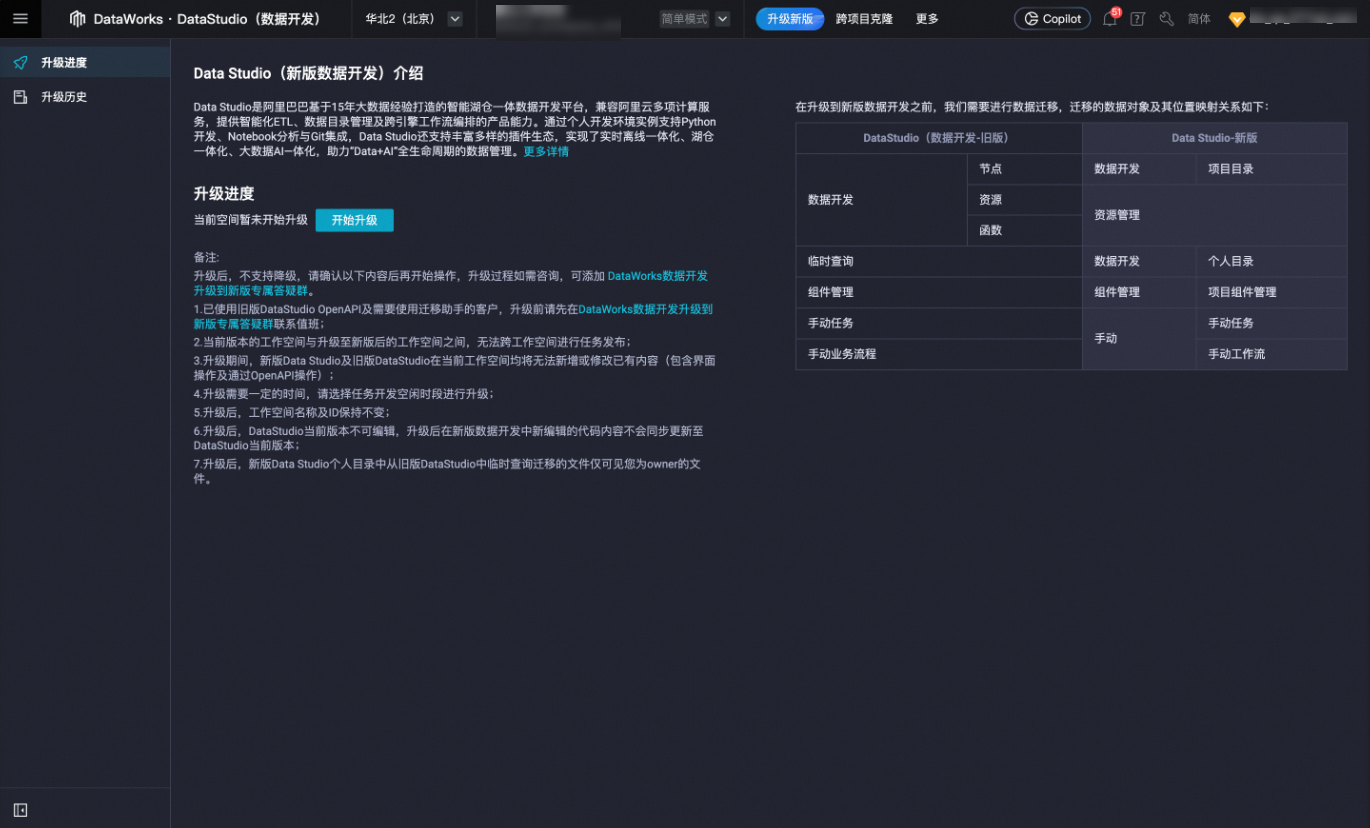Open Copilot assistant
Screen dimensions: 1370x828
(x=1052, y=18)
